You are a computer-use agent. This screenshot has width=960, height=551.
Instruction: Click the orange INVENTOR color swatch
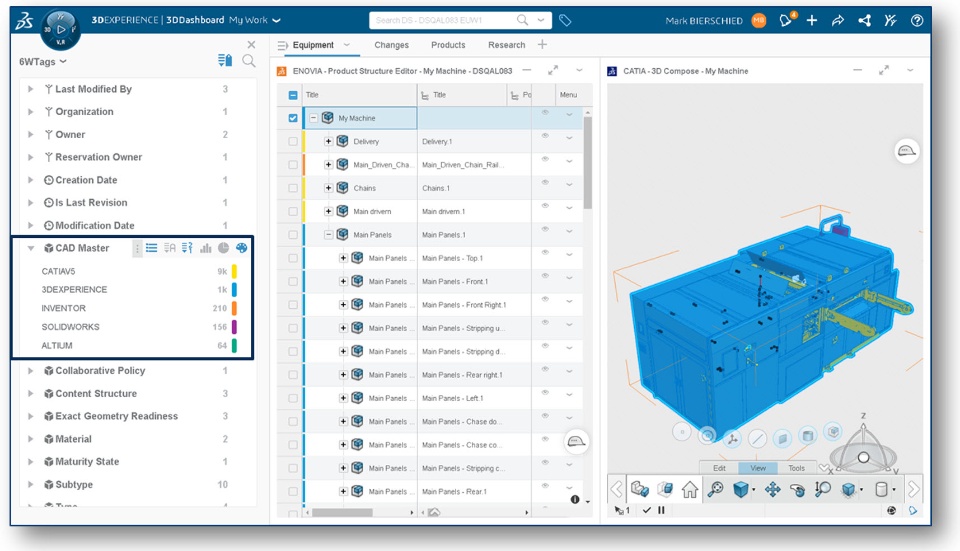click(234, 308)
